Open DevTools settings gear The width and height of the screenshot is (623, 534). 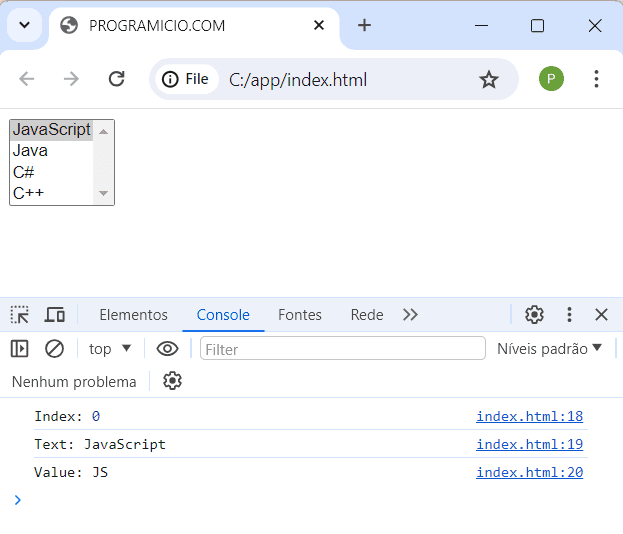coord(534,315)
